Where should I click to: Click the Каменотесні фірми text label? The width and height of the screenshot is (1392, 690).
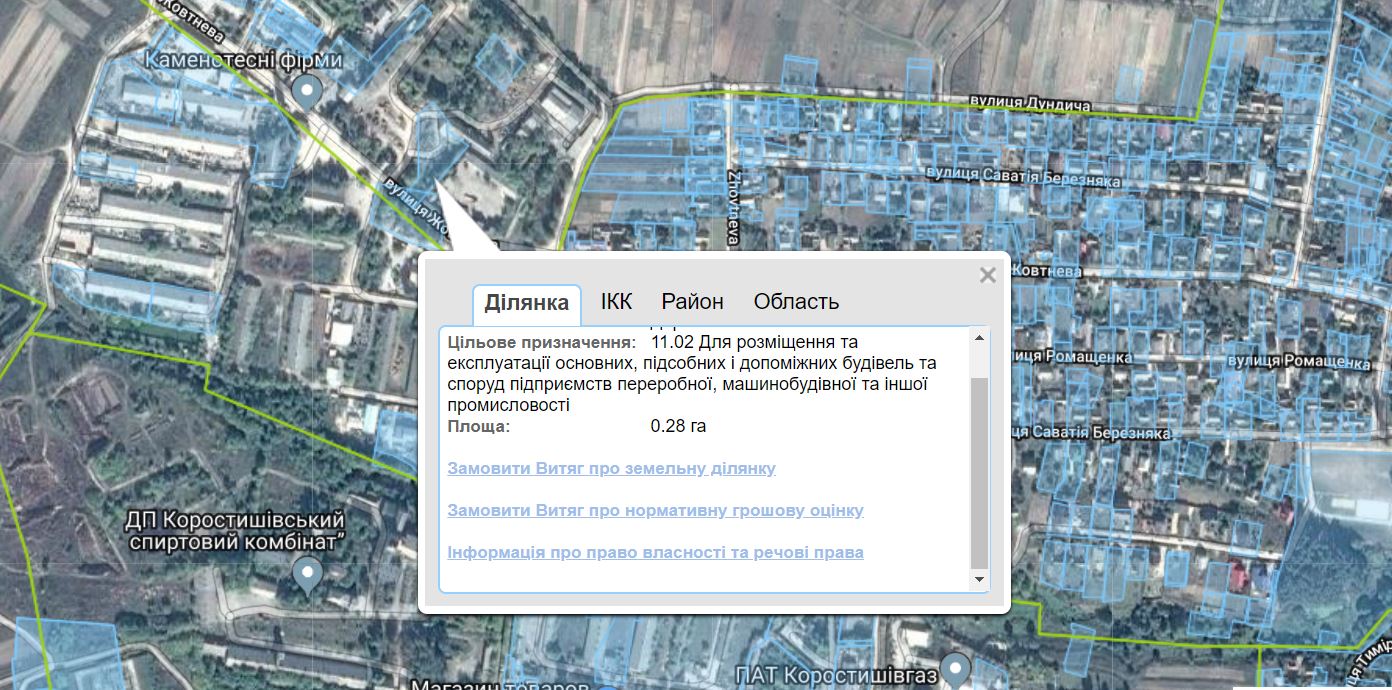(244, 61)
